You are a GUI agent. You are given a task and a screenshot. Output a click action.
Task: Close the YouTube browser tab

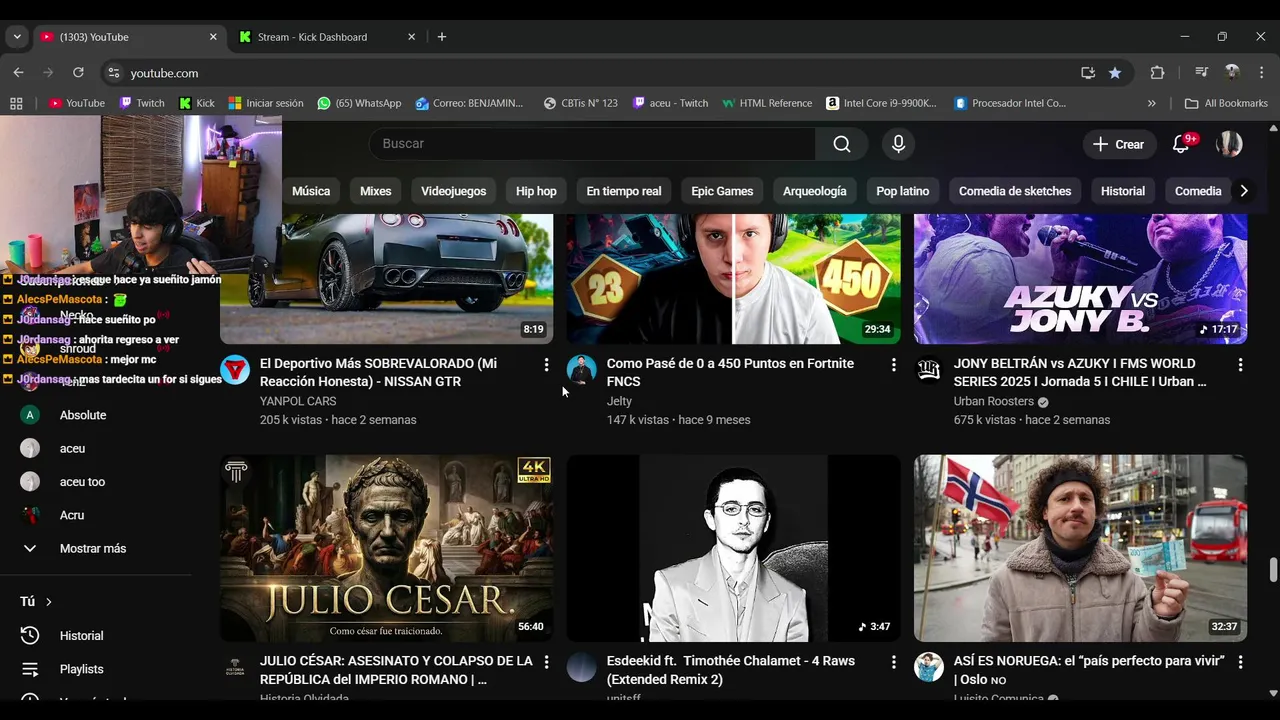pos(213,37)
